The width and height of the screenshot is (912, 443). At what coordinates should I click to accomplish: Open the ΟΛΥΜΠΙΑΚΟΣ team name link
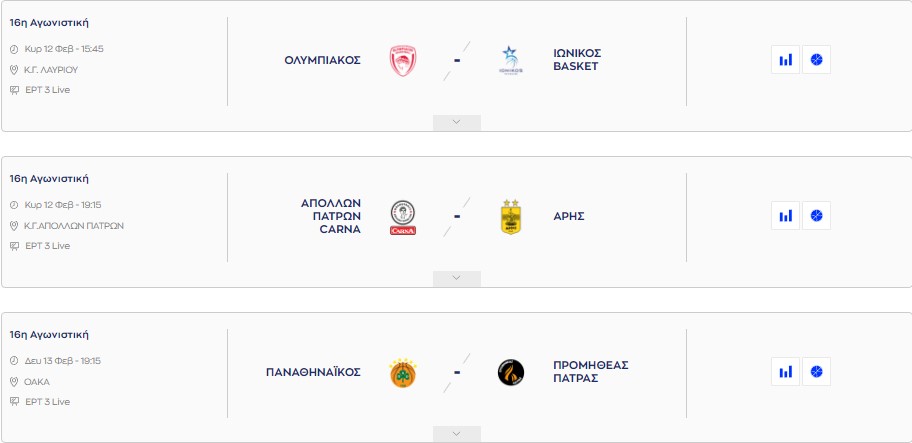[x=322, y=60]
